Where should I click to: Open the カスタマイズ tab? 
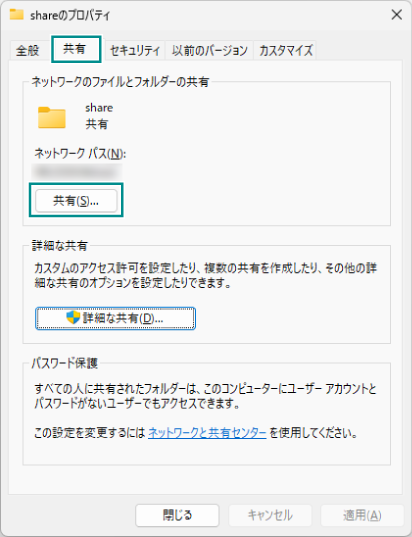pyautogui.click(x=286, y=51)
